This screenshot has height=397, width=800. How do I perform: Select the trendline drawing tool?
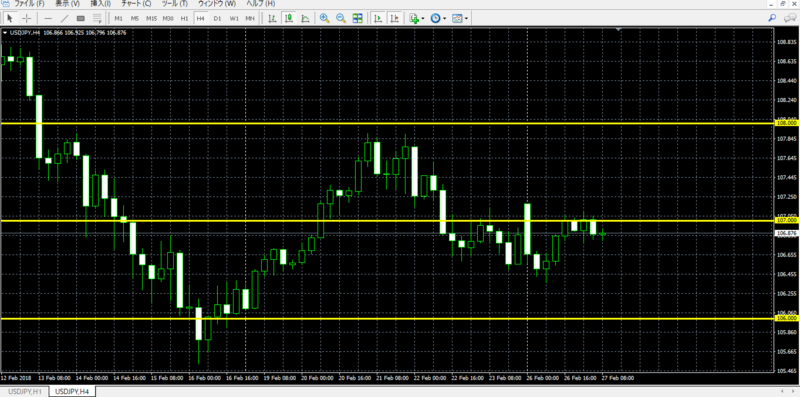pyautogui.click(x=64, y=18)
